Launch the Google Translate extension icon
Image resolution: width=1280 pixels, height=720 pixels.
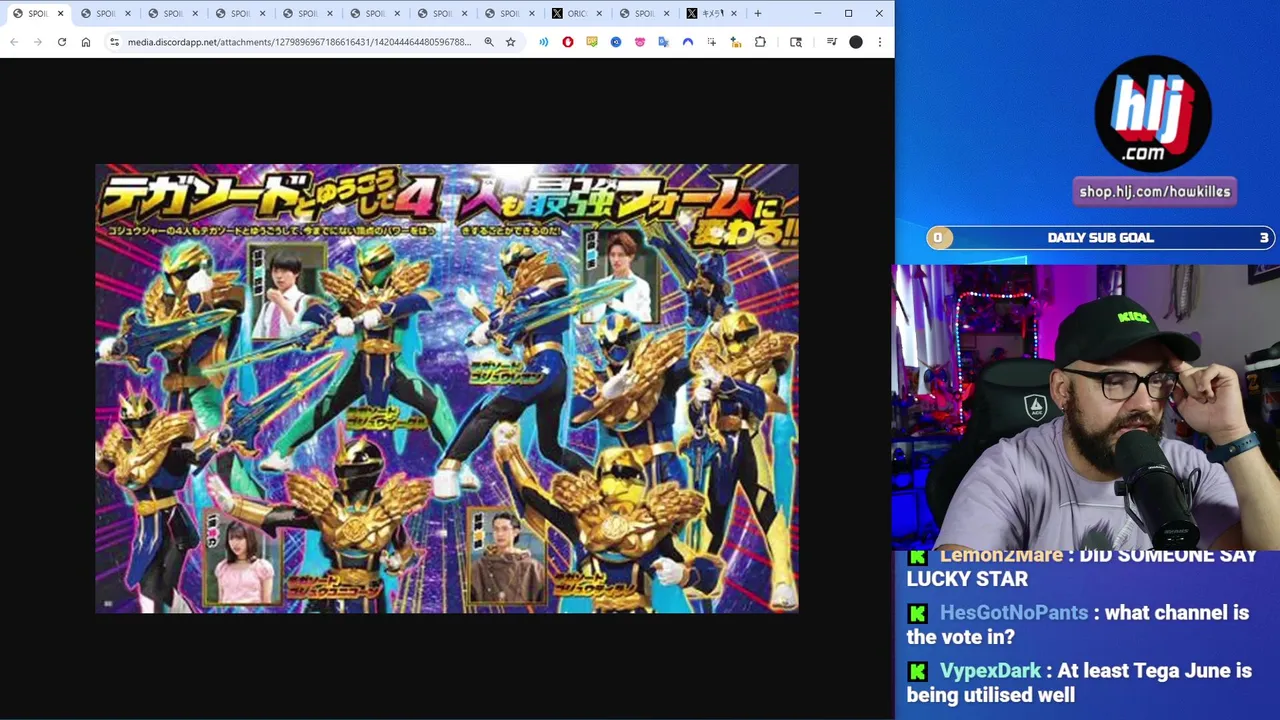click(664, 42)
